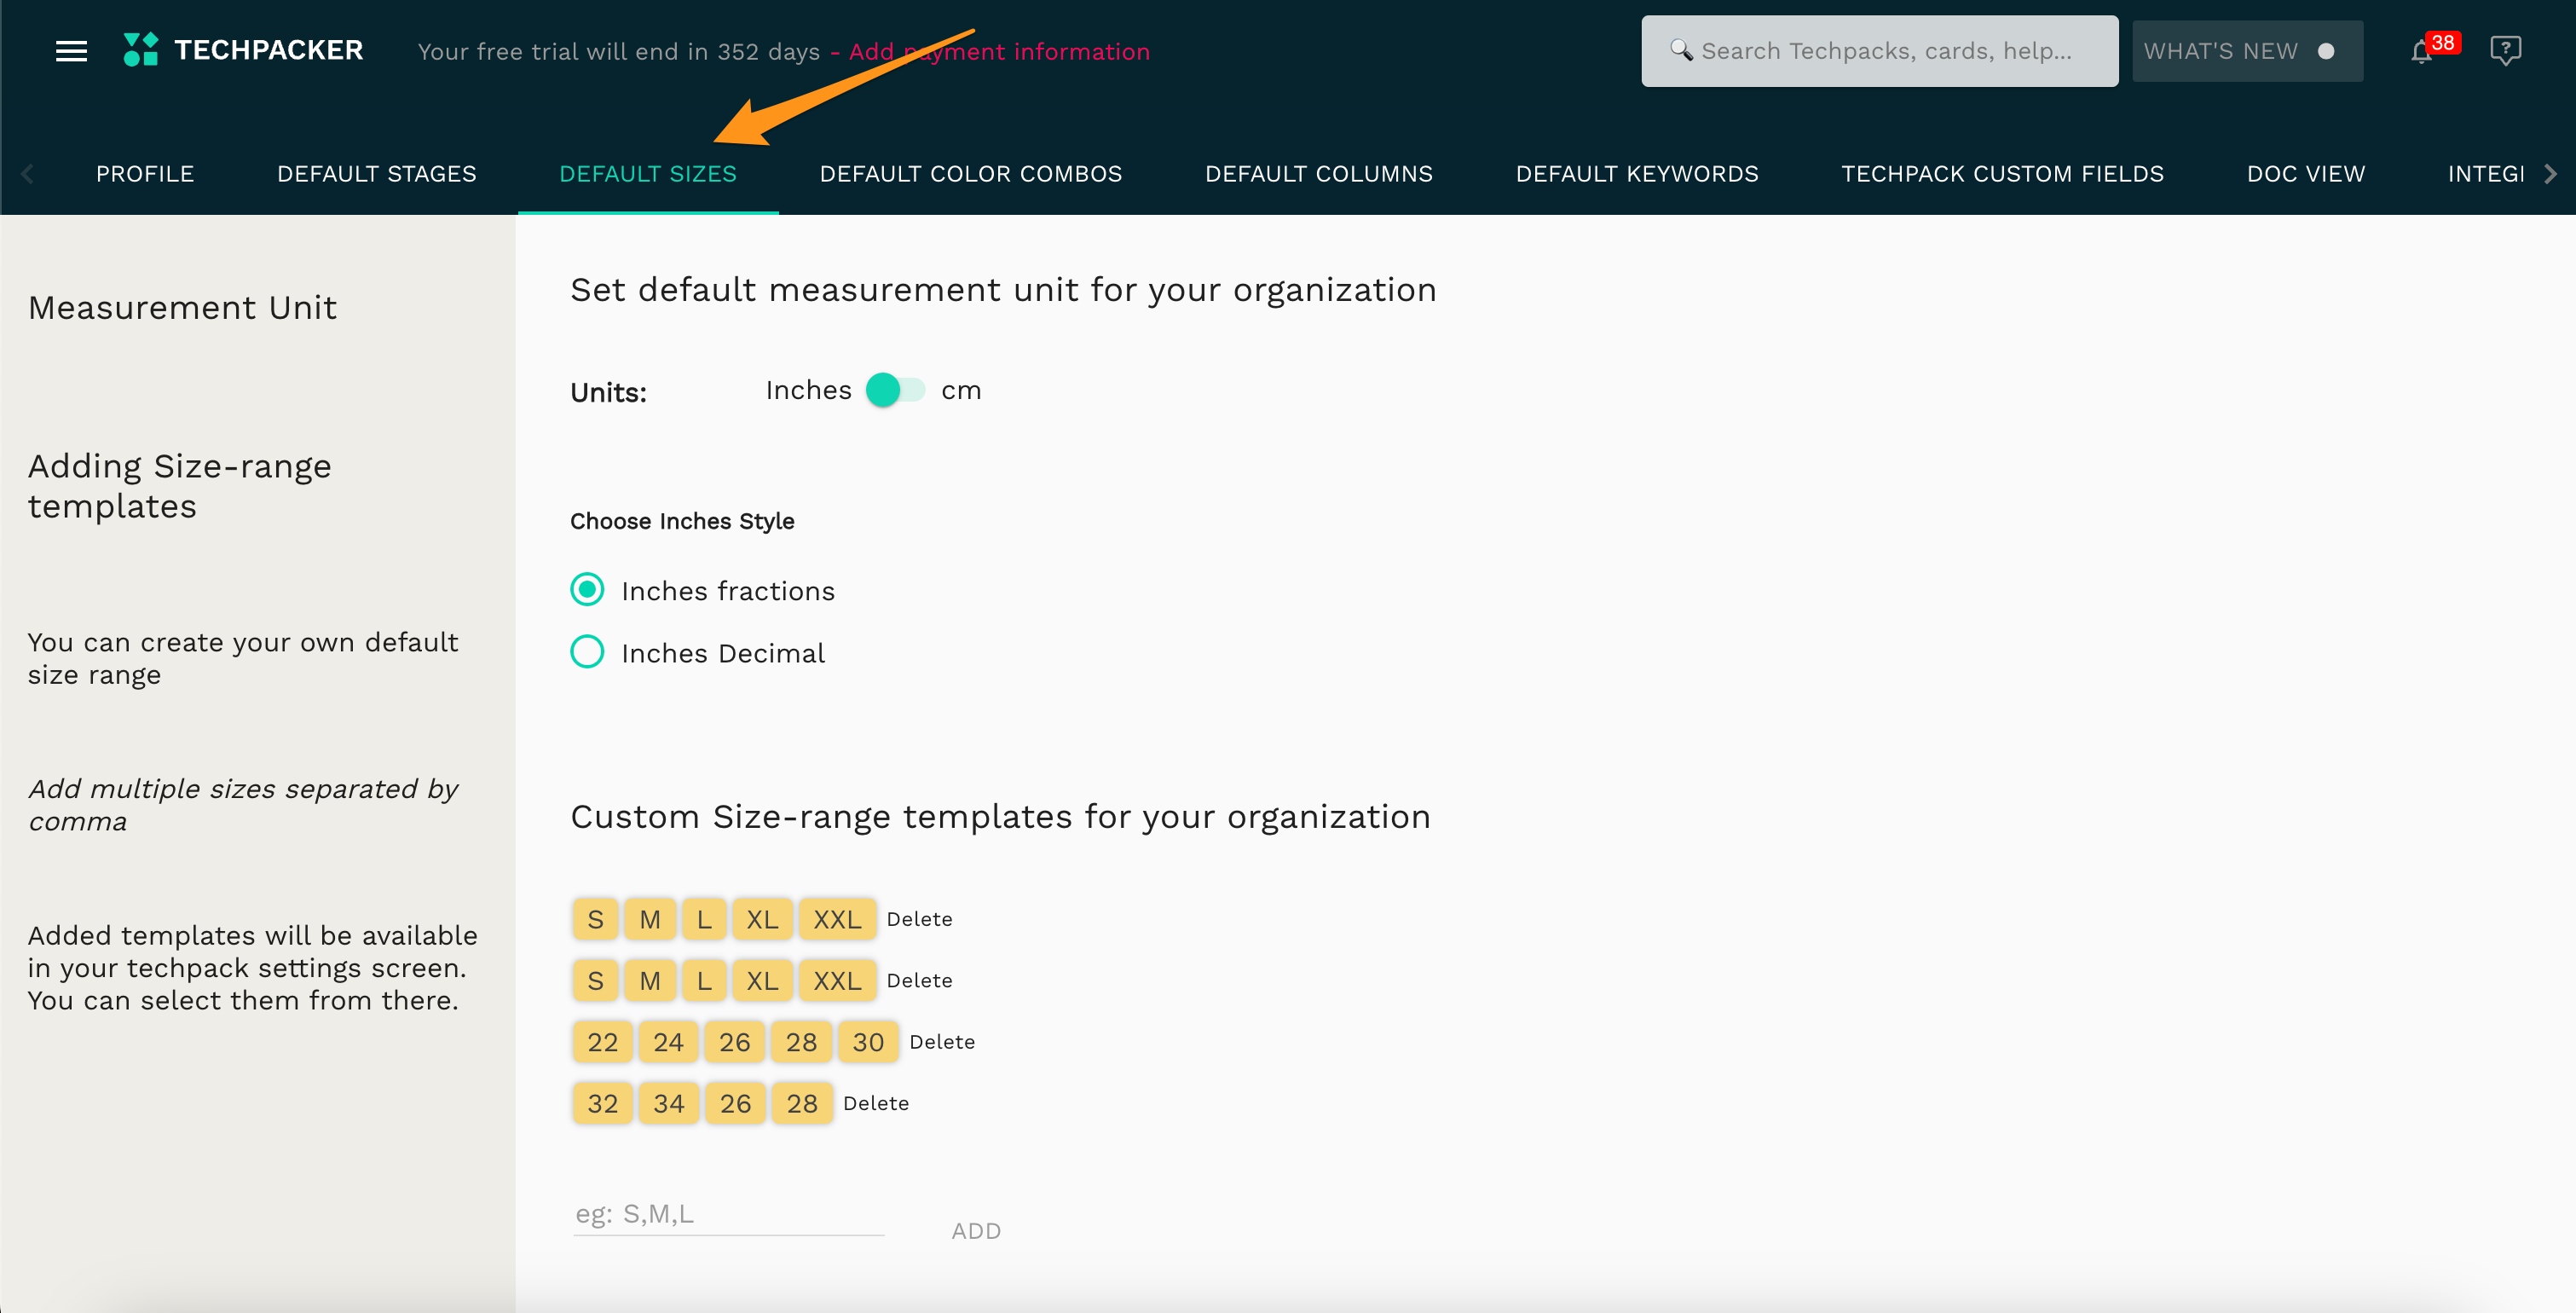The image size is (2576, 1313).
Task: Open the hamburger navigation menu
Action: [71, 51]
